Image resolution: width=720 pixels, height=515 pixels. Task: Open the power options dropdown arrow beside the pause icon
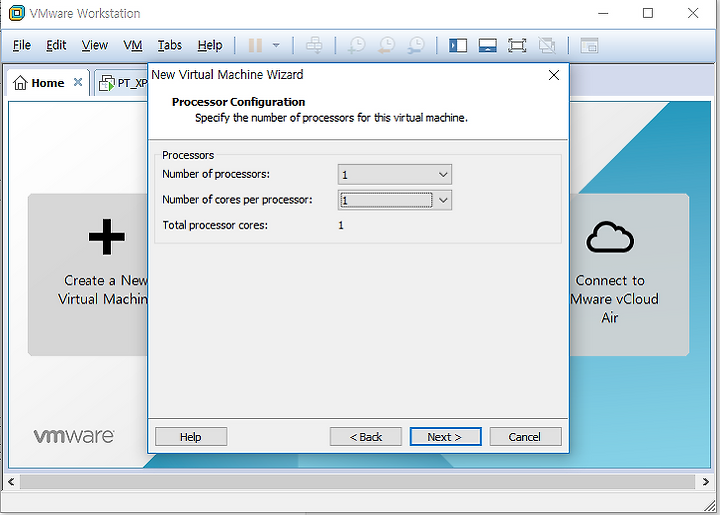pos(276,45)
